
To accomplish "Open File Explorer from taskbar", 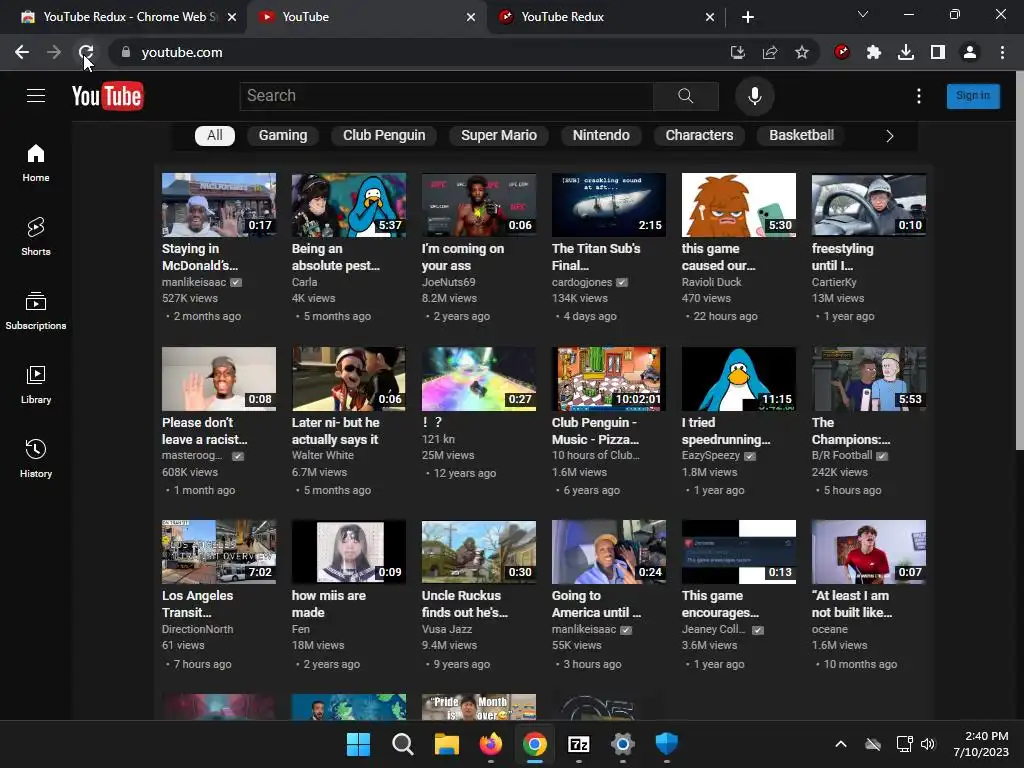I will coord(447,744).
